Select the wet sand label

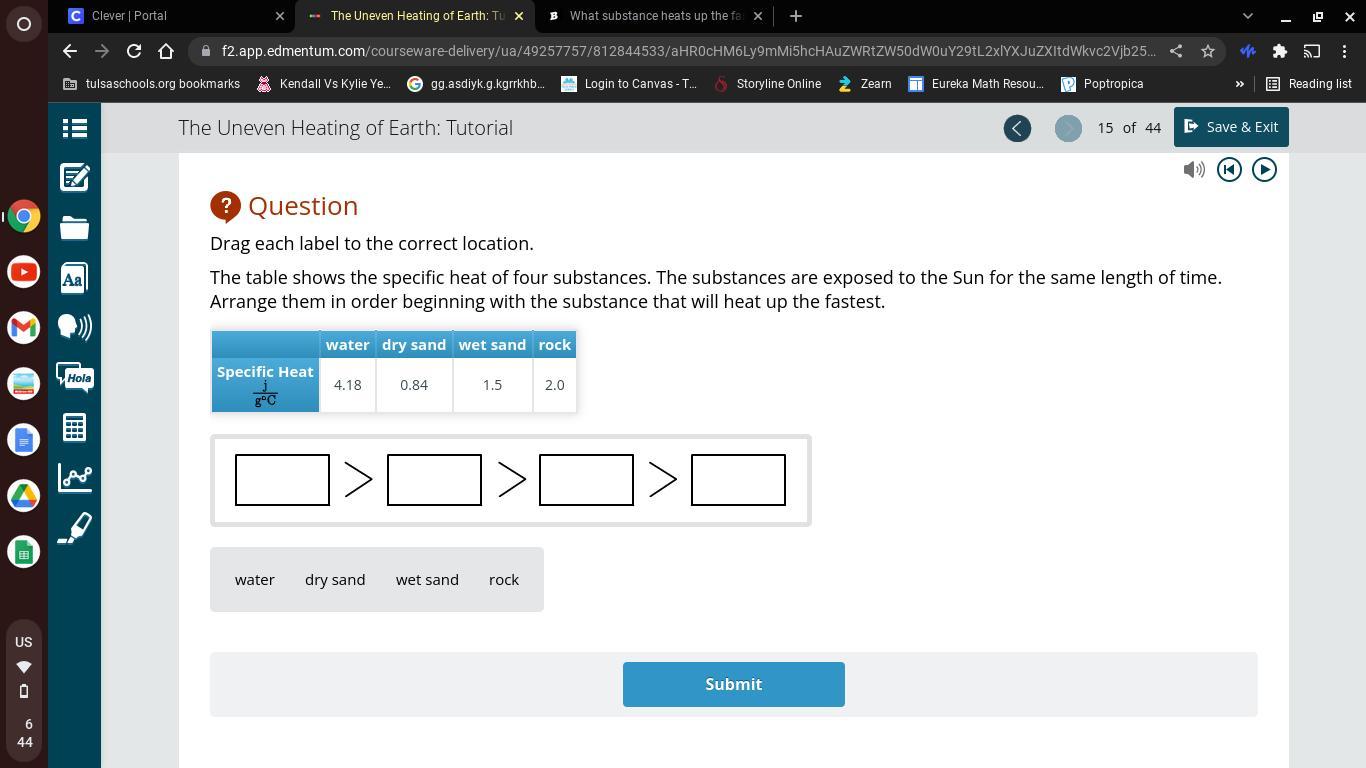point(427,580)
